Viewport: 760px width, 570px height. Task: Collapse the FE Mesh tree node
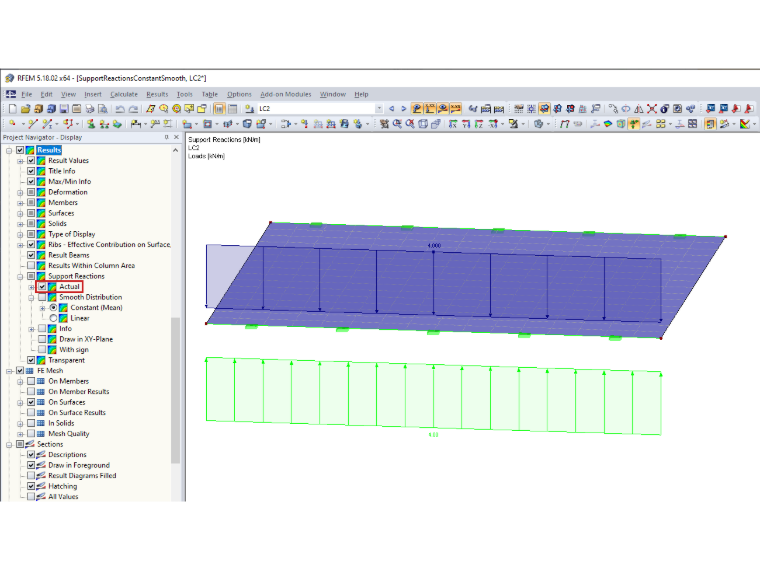9,371
